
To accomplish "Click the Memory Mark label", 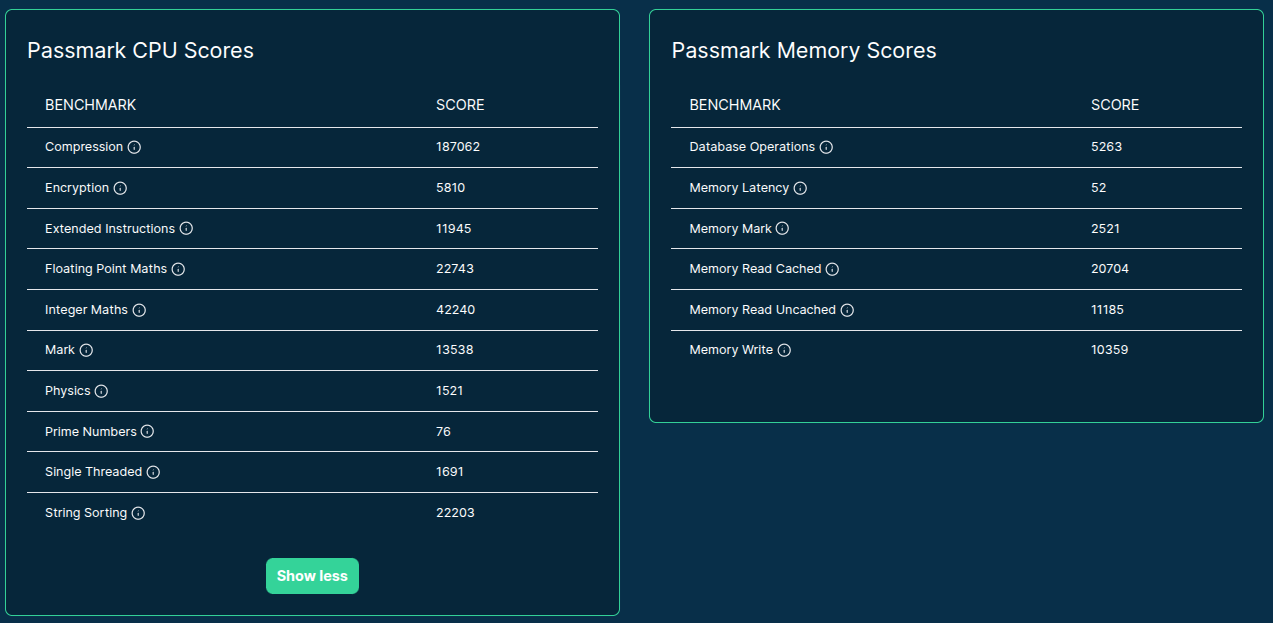I will pos(730,229).
